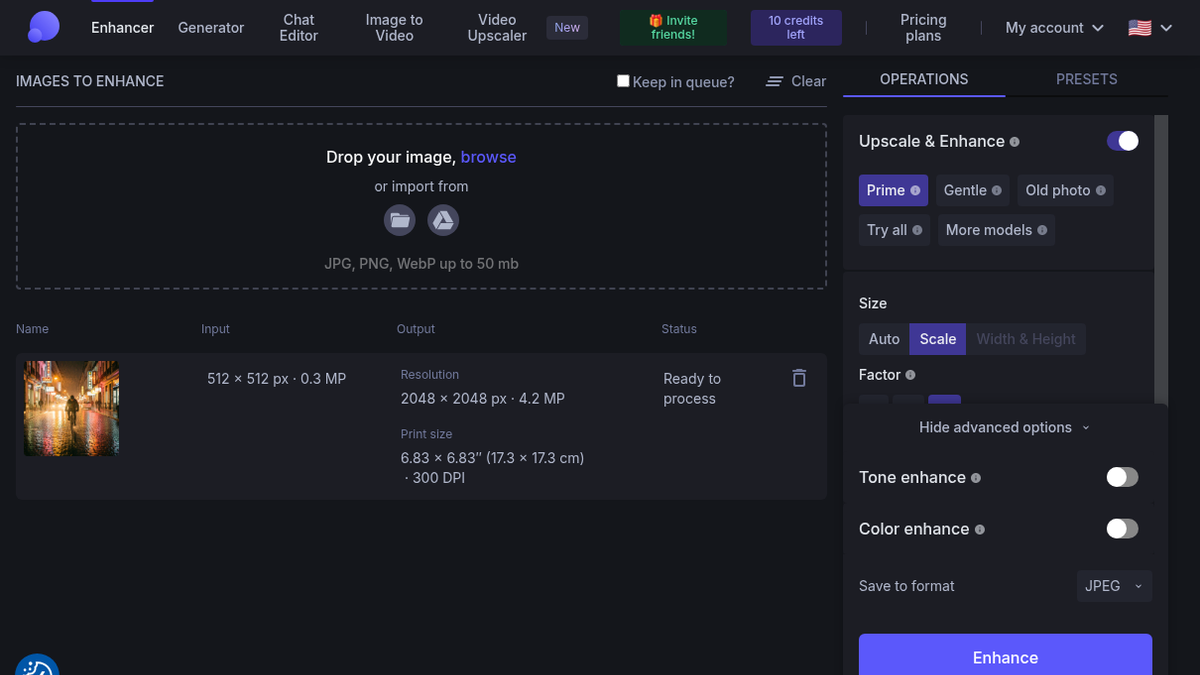This screenshot has height=675, width=1200.
Task: Open the Generator page
Action: coord(211,28)
